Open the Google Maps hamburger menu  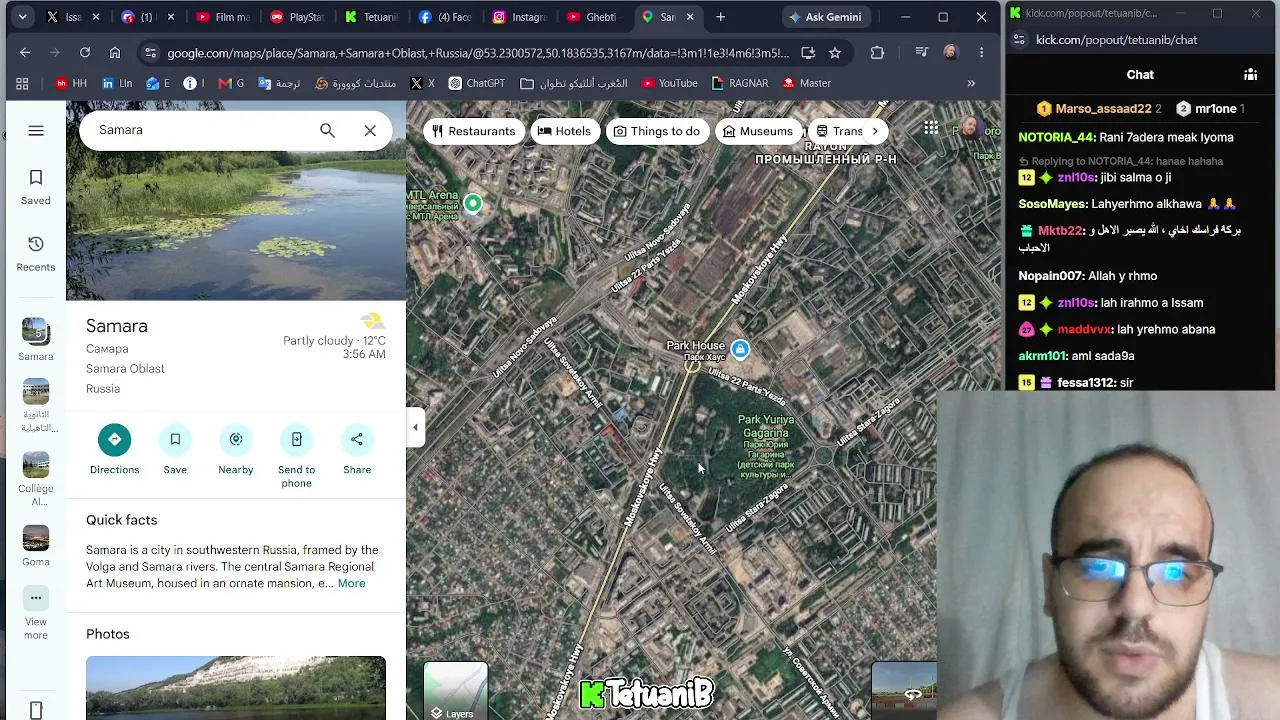pyautogui.click(x=36, y=131)
